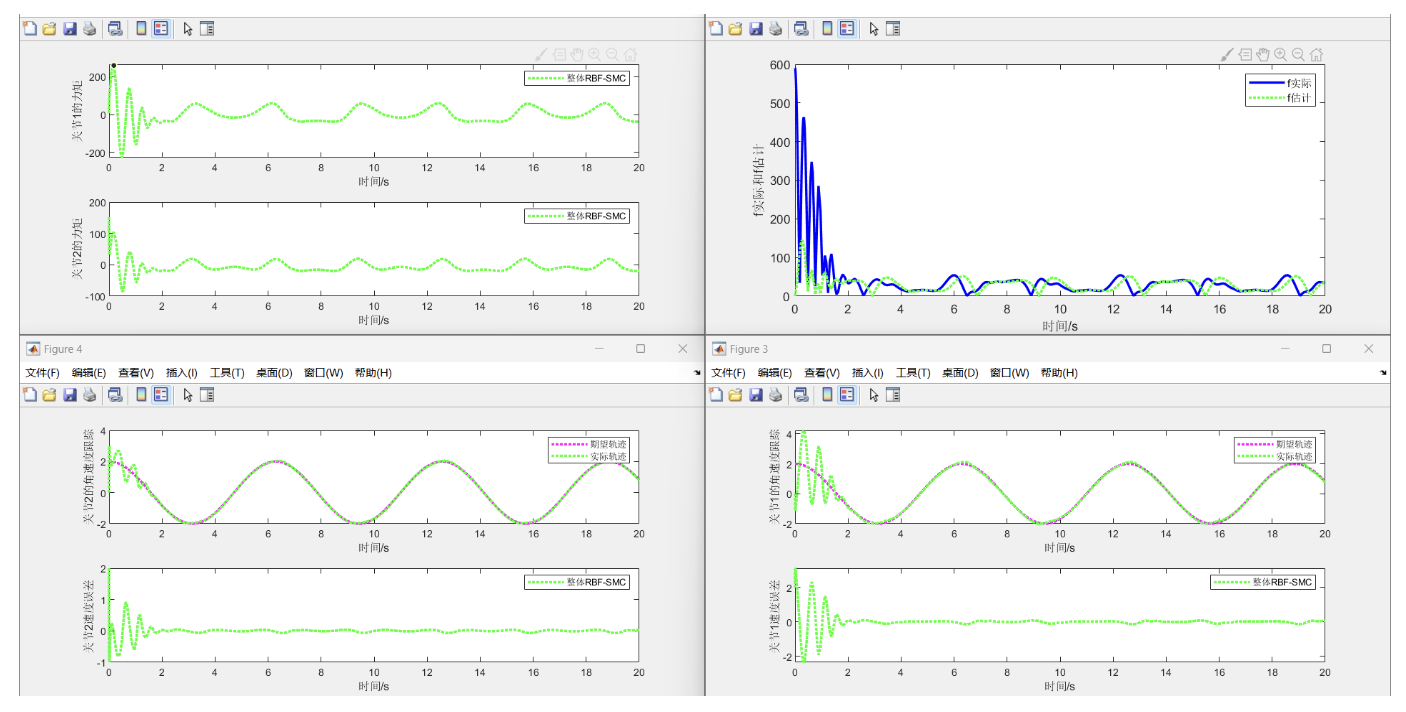The height and width of the screenshot is (712, 1406).
Task: Open 桌面(D) menu in Figure 4
Action: click(x=274, y=373)
